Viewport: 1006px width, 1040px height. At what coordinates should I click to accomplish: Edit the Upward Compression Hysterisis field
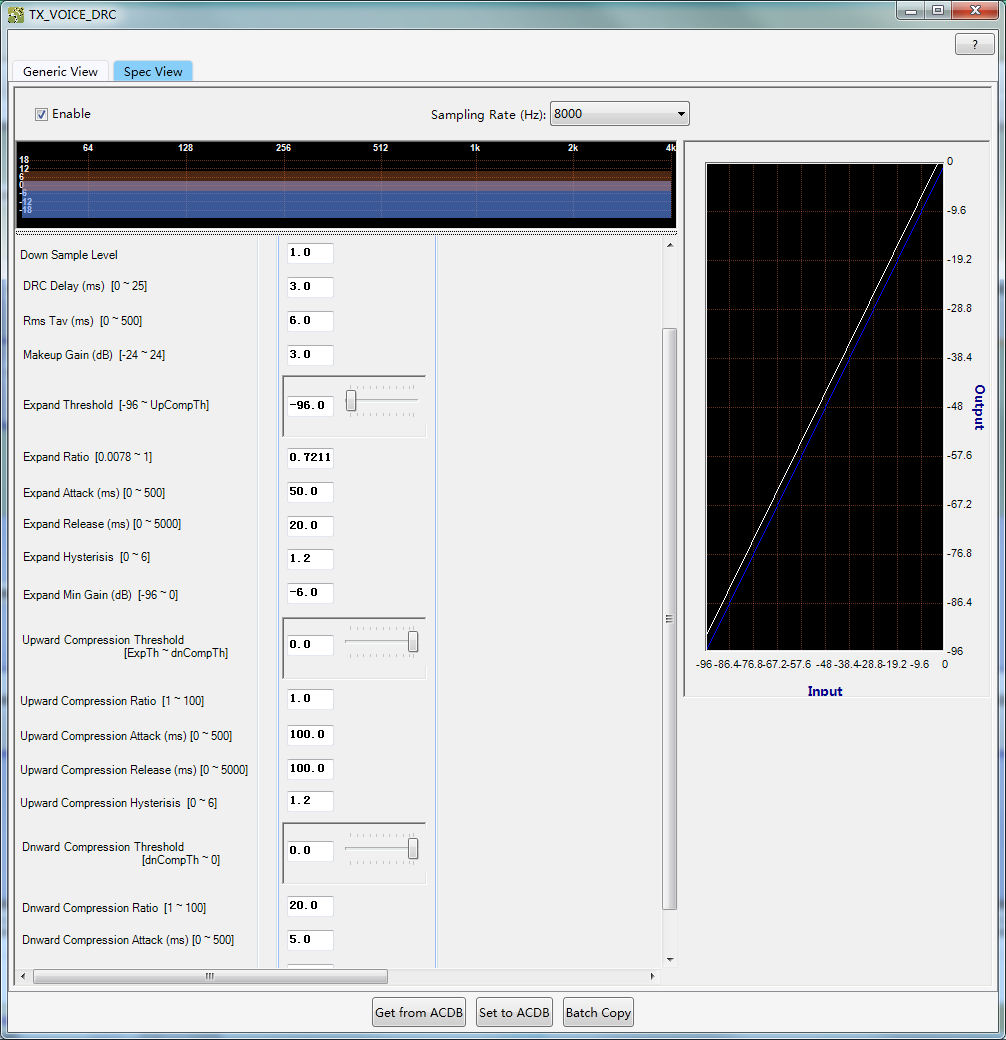click(x=310, y=801)
